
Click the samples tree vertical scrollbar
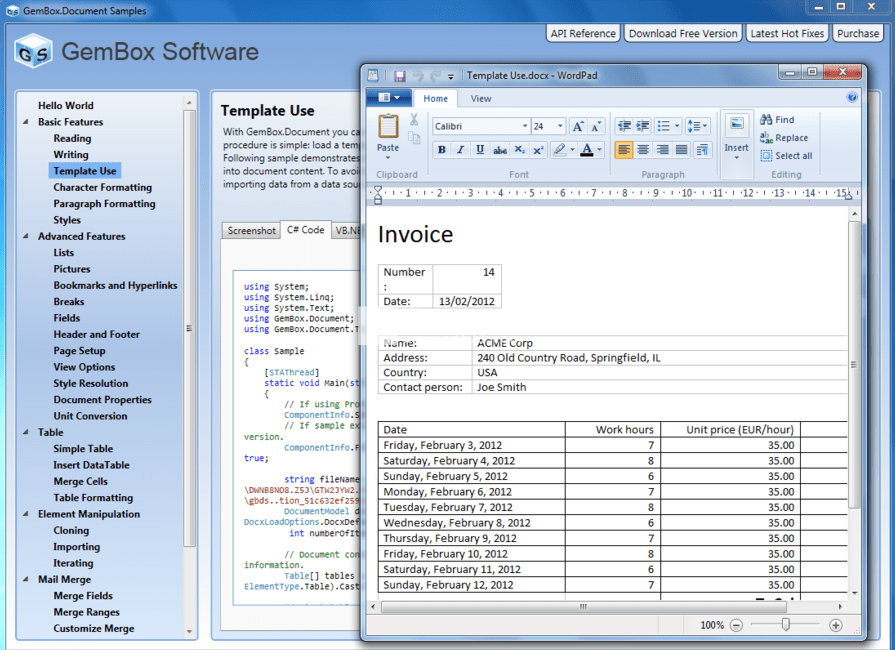pos(189,328)
